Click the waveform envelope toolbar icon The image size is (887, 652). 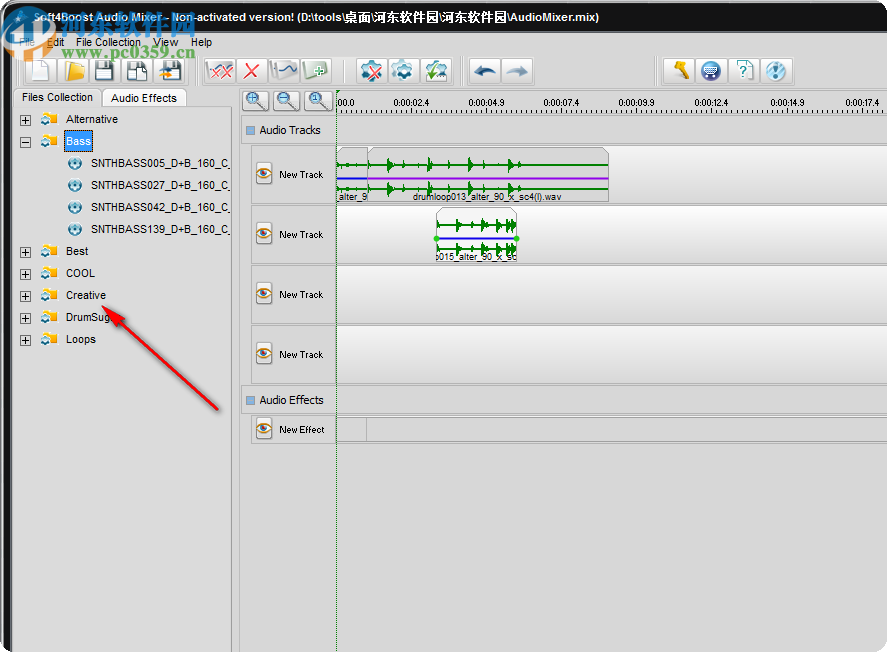(283, 71)
